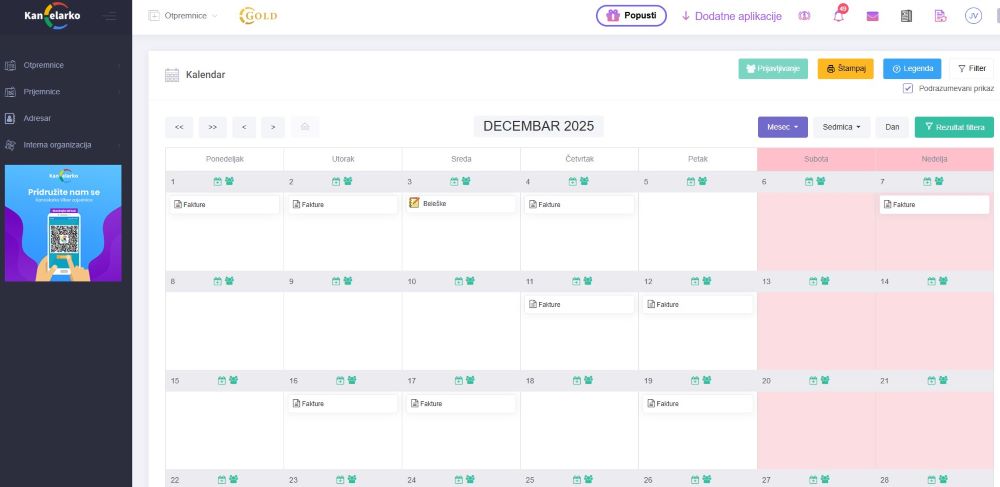Click the Viber community banner

click(x=63, y=223)
